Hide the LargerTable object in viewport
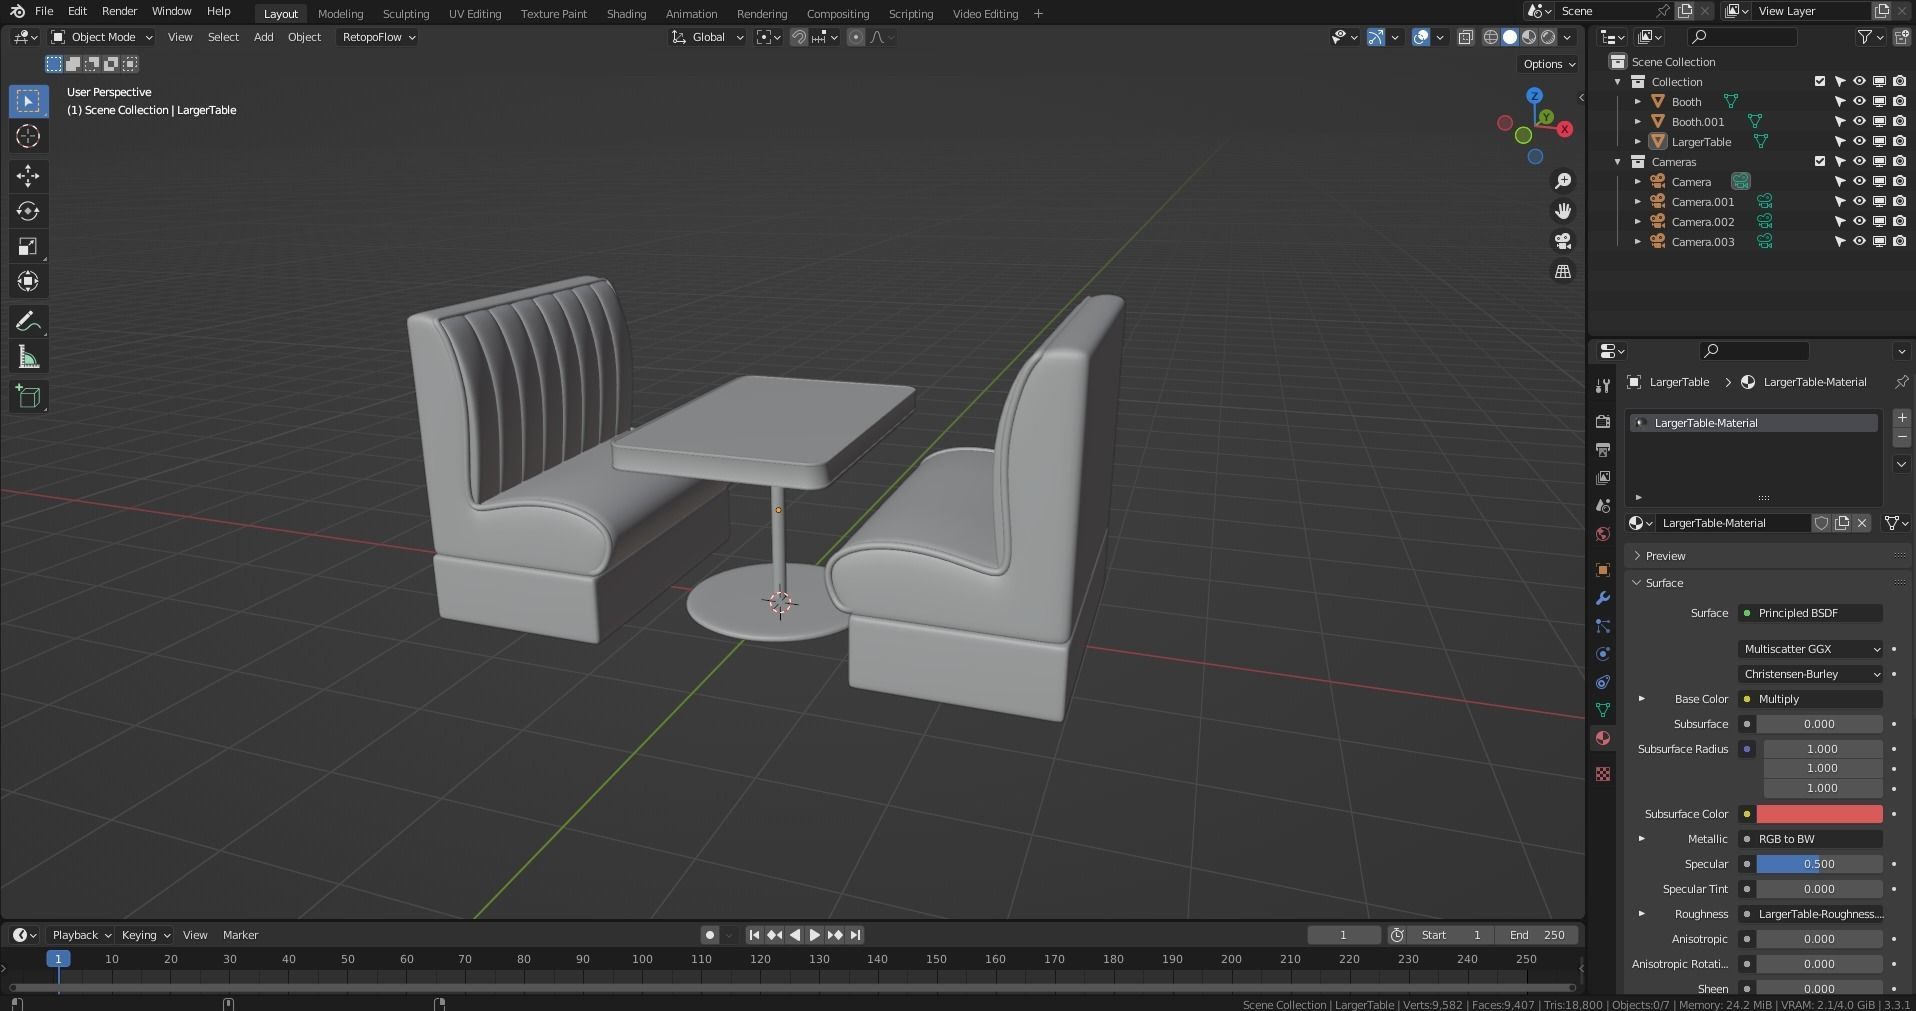1916x1011 pixels. click(1859, 141)
